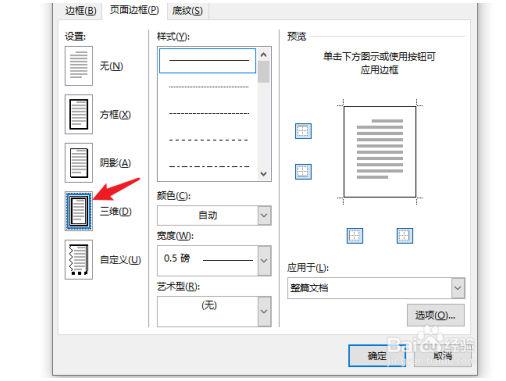Select the fine dotted line style
The height and width of the screenshot is (381, 506).
tap(209, 87)
